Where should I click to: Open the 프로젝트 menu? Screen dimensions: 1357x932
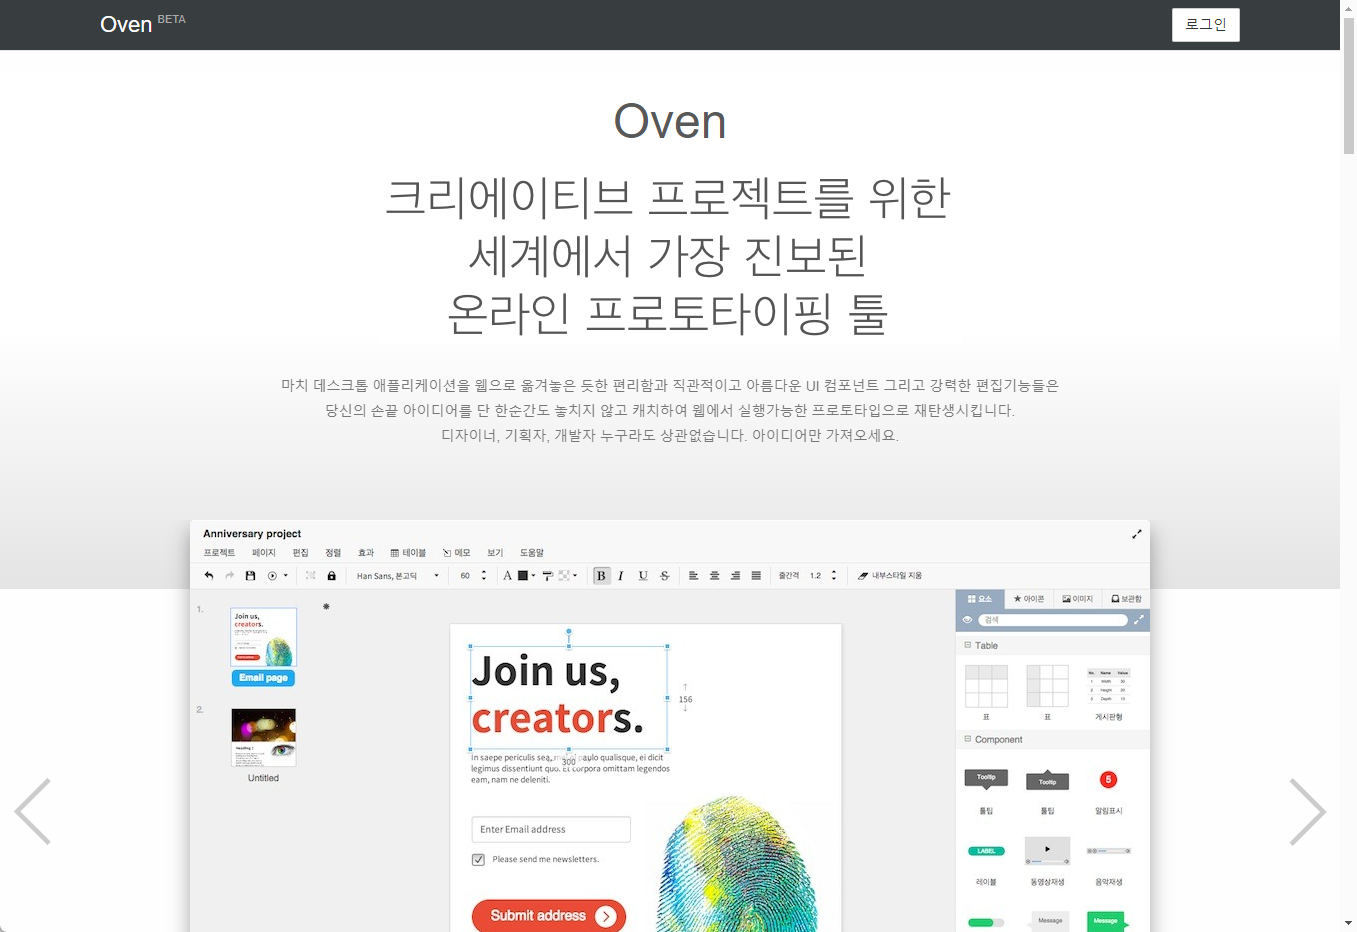tap(220, 553)
